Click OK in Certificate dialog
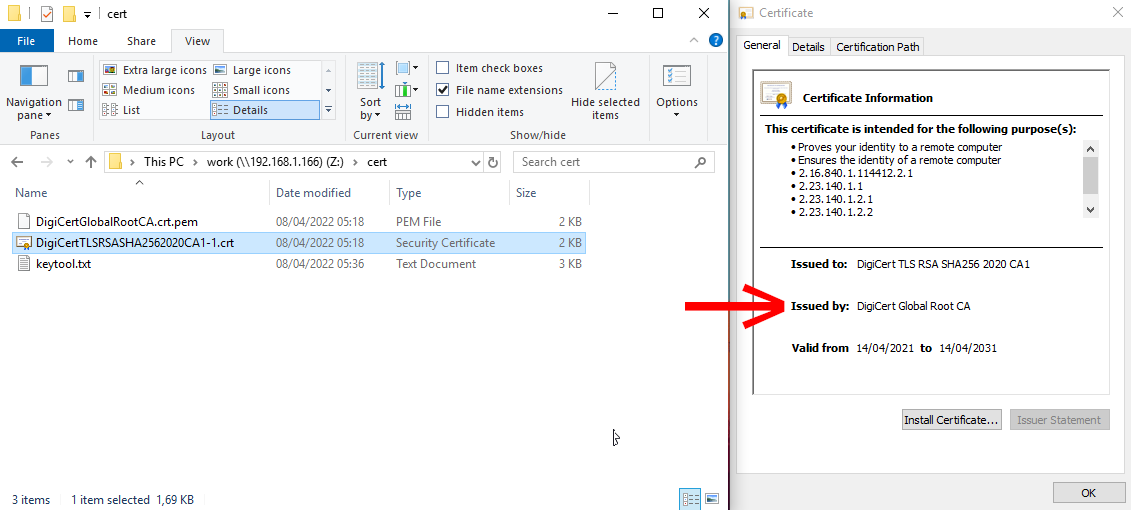Viewport: 1131px width, 510px height. (1088, 493)
